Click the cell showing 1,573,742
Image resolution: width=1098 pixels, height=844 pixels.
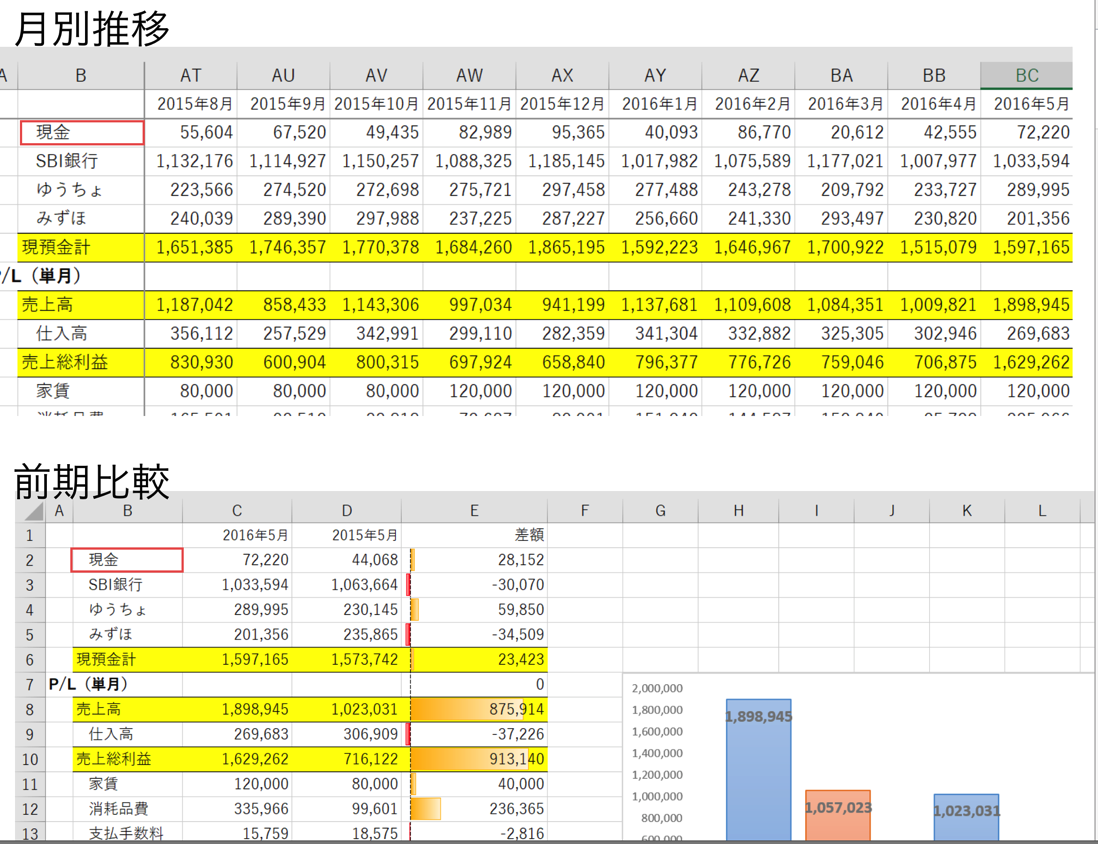click(x=347, y=660)
